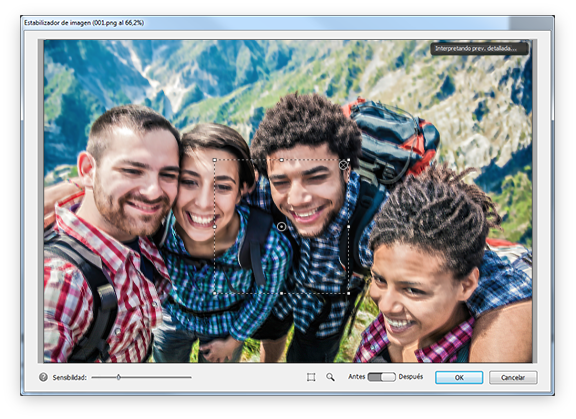Open help with the question mark icon
576x419 pixels.
point(43,377)
